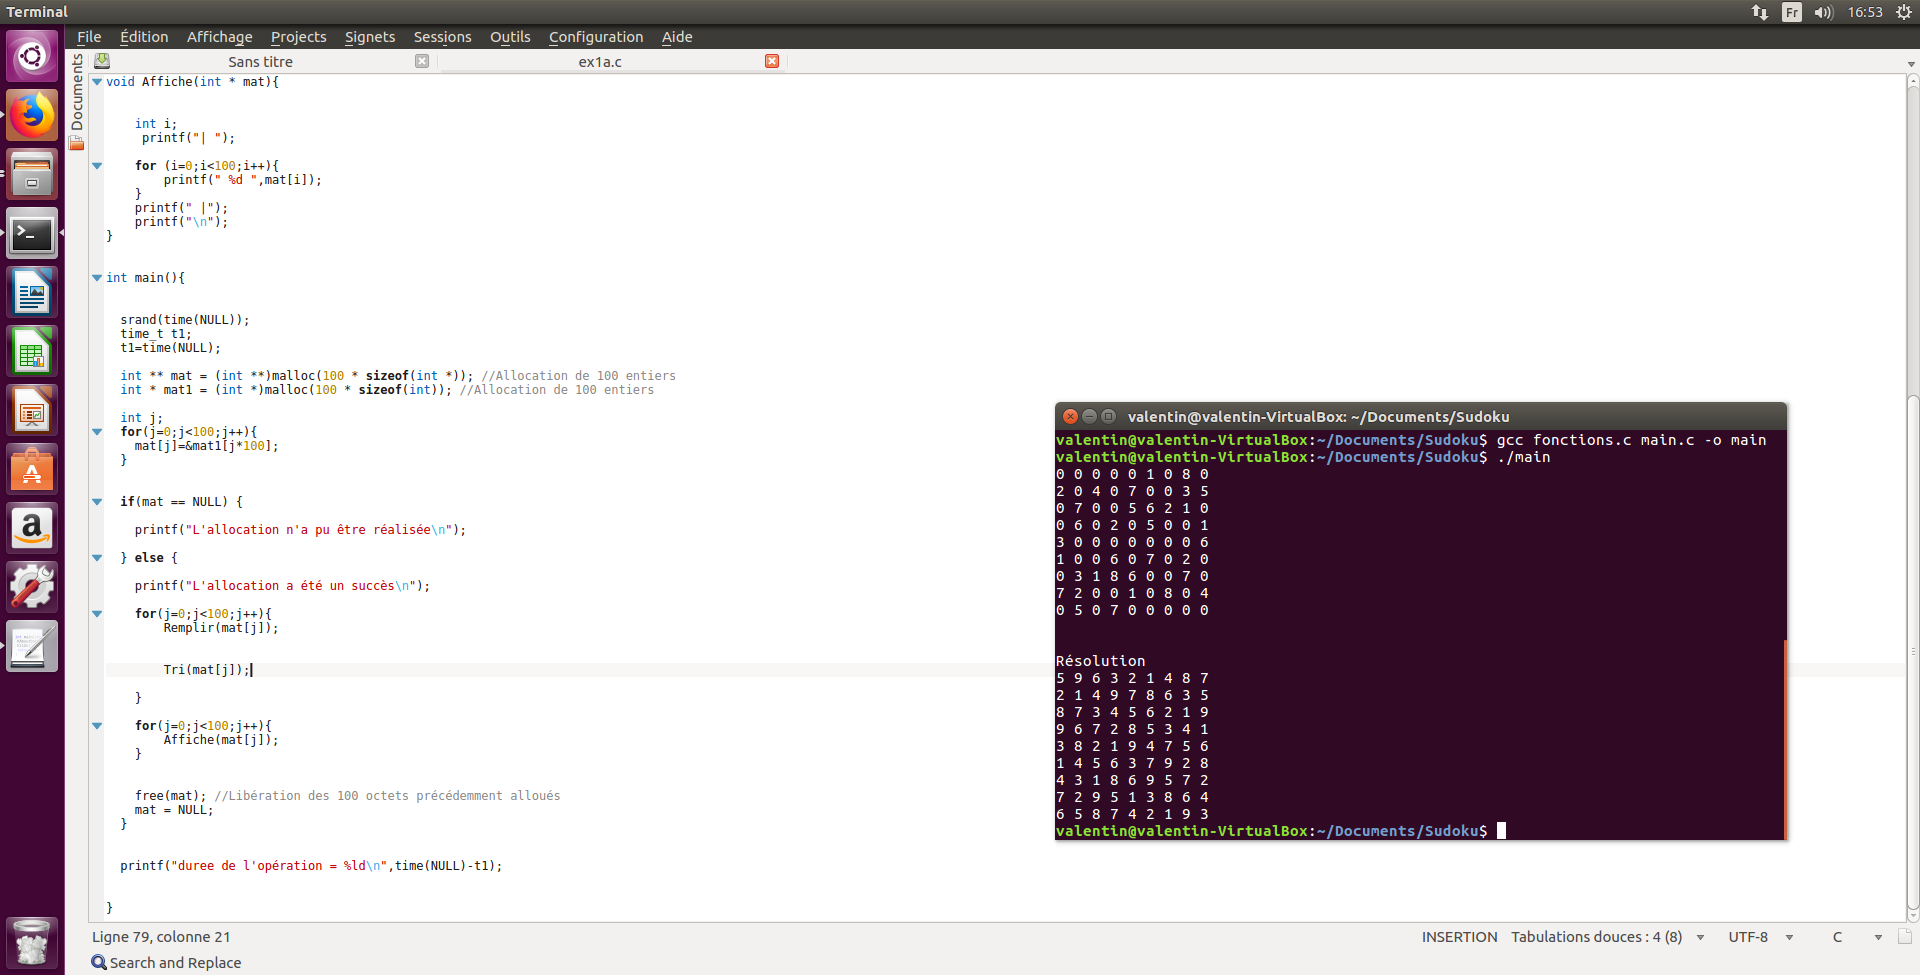Launch LibreOffice Writer from dock
The height and width of the screenshot is (975, 1920).
32,293
